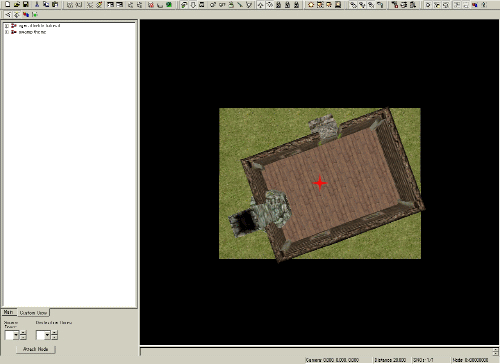Image resolution: width=500 pixels, height=364 pixels.
Task: Switch to the Custom View tab
Action: point(33,313)
